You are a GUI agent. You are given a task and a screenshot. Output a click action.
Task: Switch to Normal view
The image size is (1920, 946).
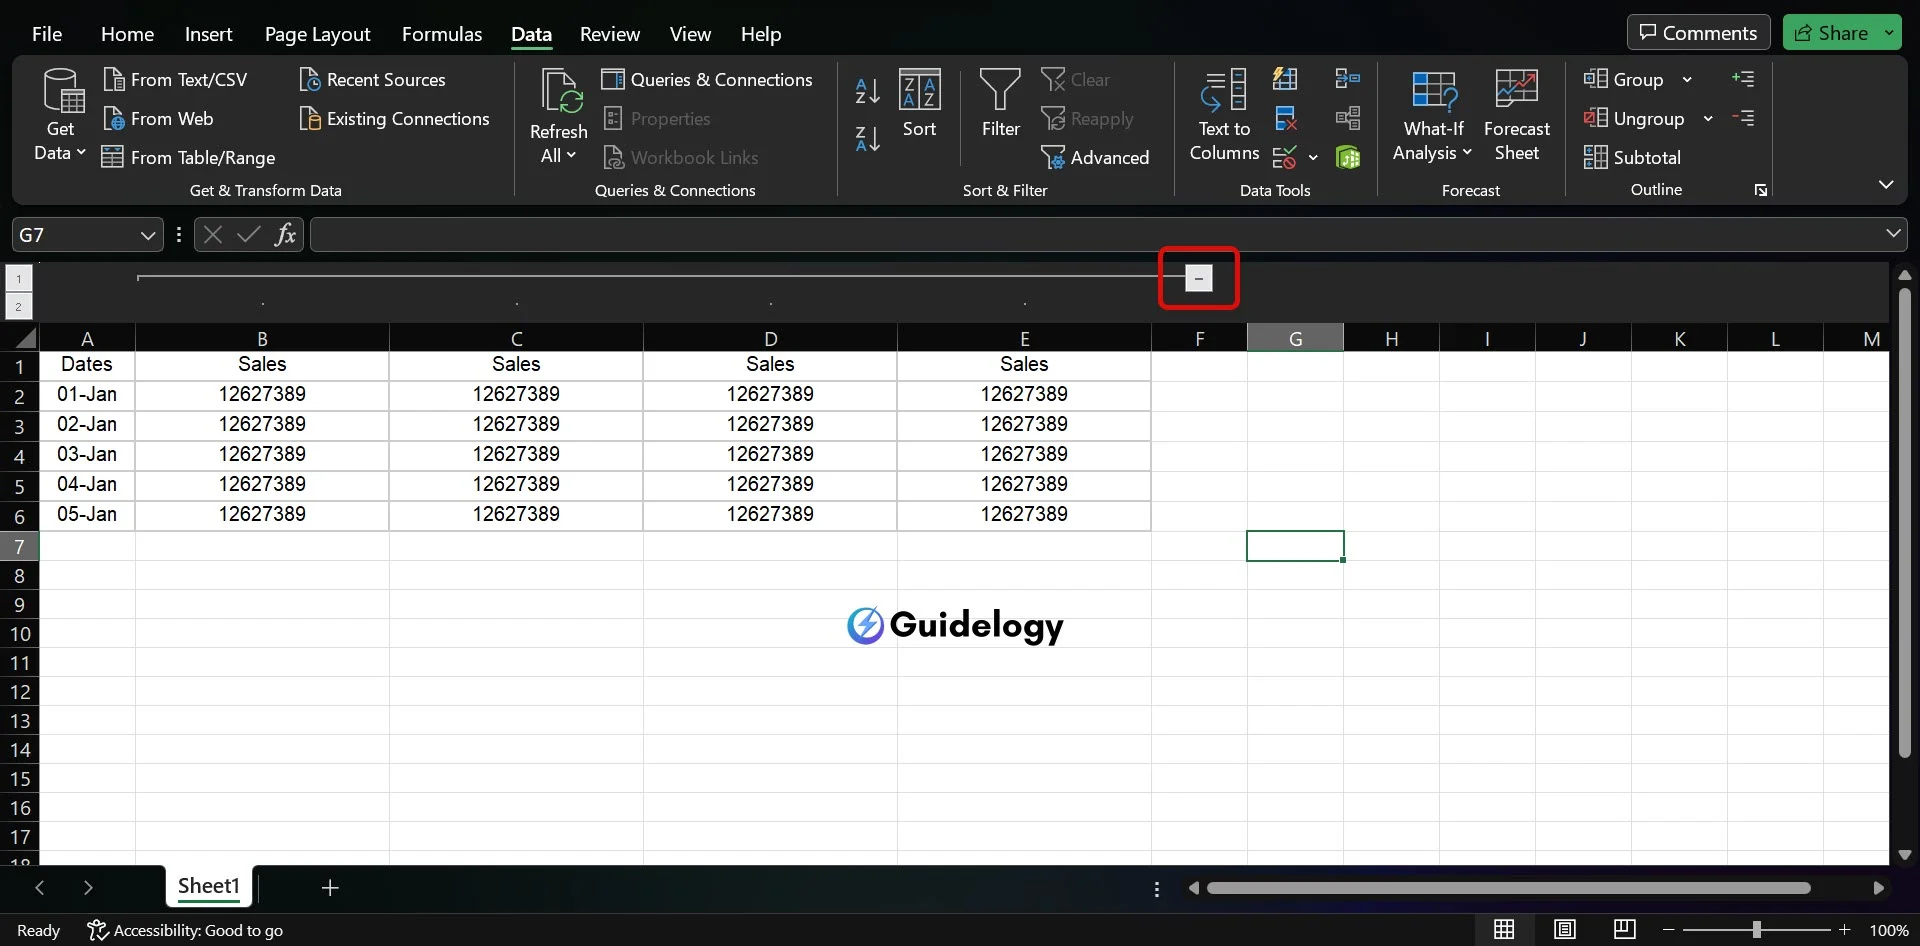point(1503,930)
